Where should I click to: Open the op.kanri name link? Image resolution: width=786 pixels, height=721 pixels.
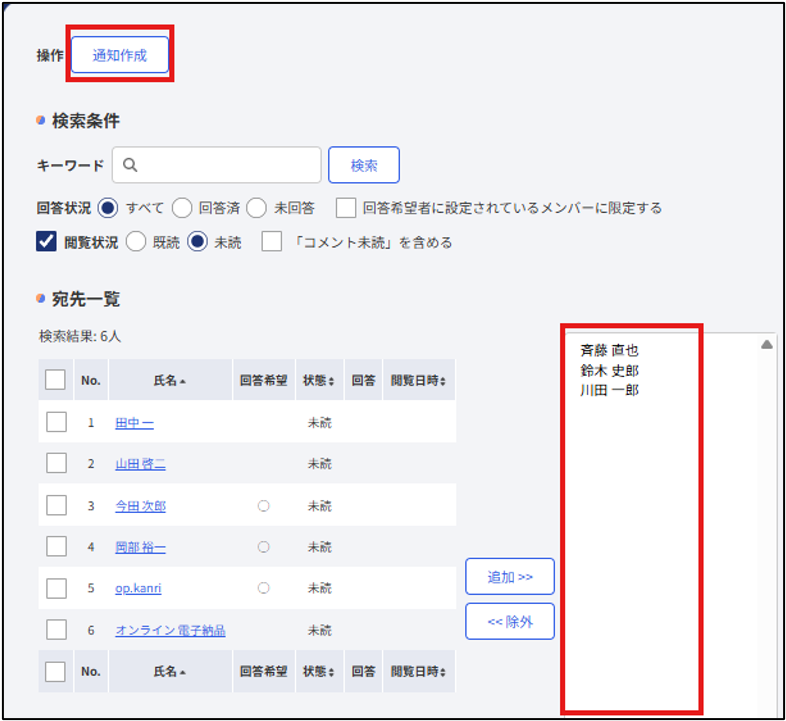click(138, 588)
